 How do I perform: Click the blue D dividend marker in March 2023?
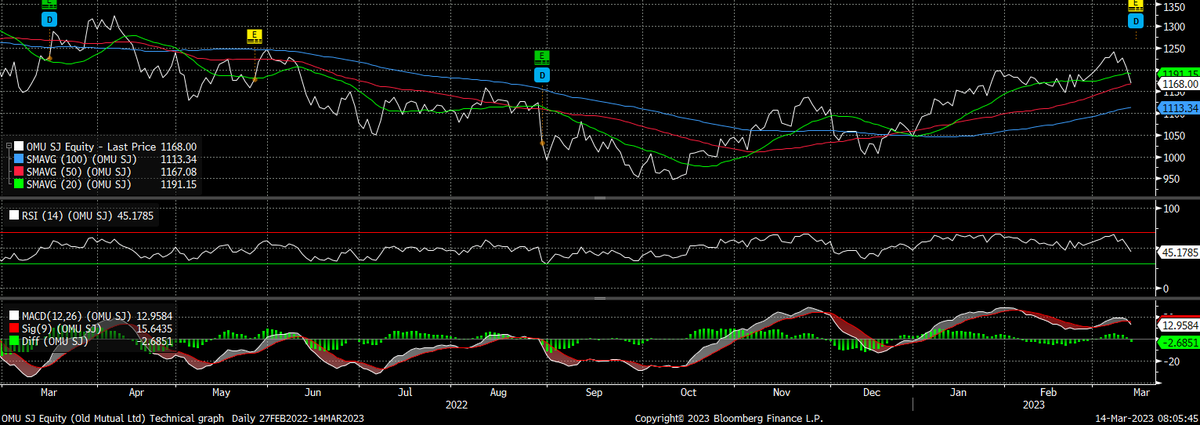tap(1135, 19)
